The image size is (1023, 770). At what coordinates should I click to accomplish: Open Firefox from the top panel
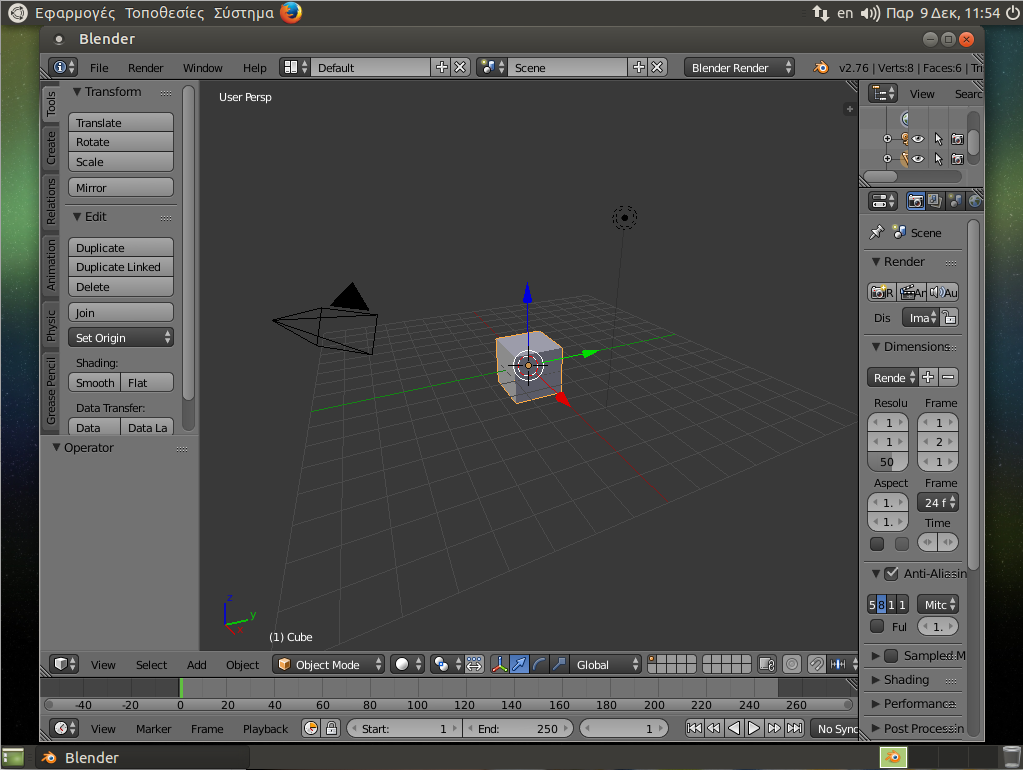click(291, 13)
